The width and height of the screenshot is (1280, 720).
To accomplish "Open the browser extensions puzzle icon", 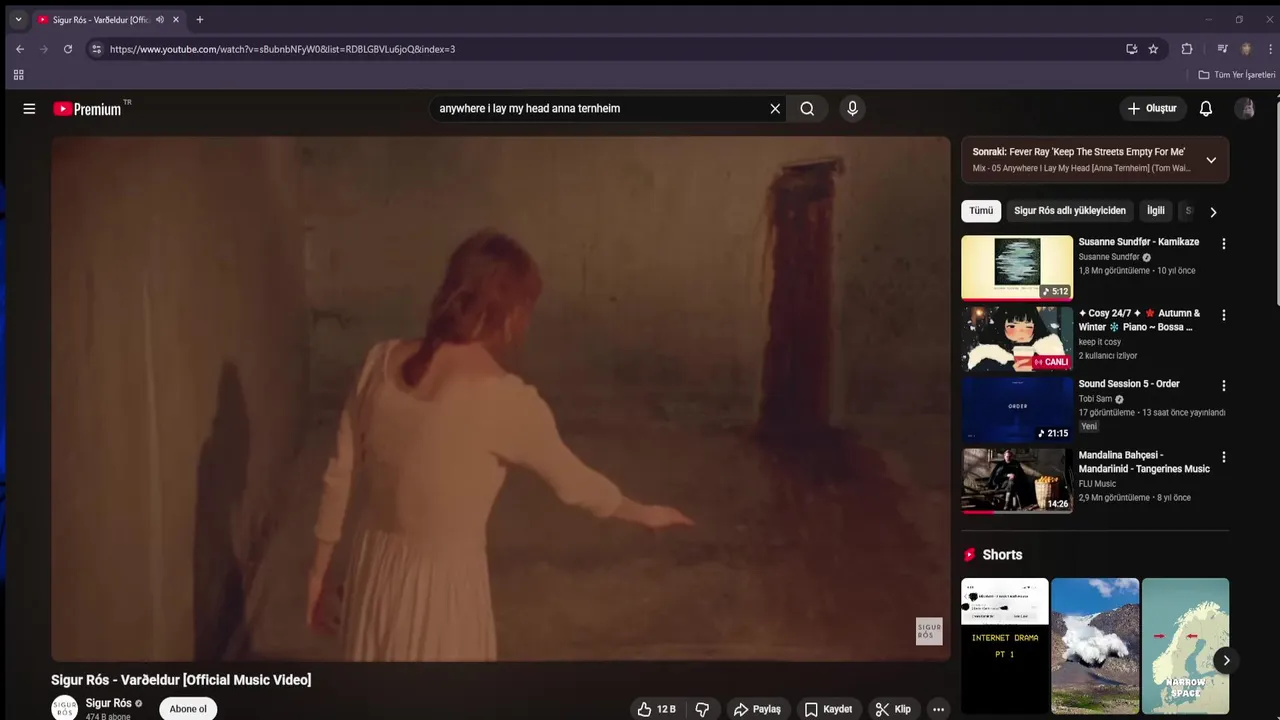I will coord(1187,49).
